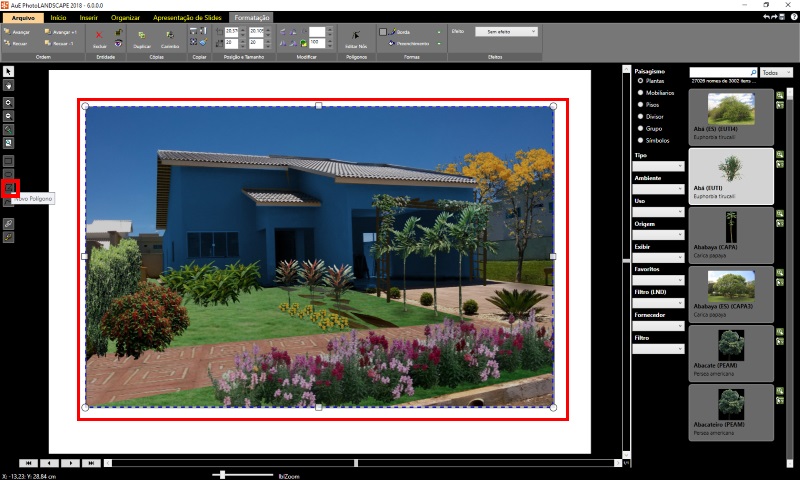Open the Tipo filter dropdown
Screen dimensions: 800x480
pos(658,166)
